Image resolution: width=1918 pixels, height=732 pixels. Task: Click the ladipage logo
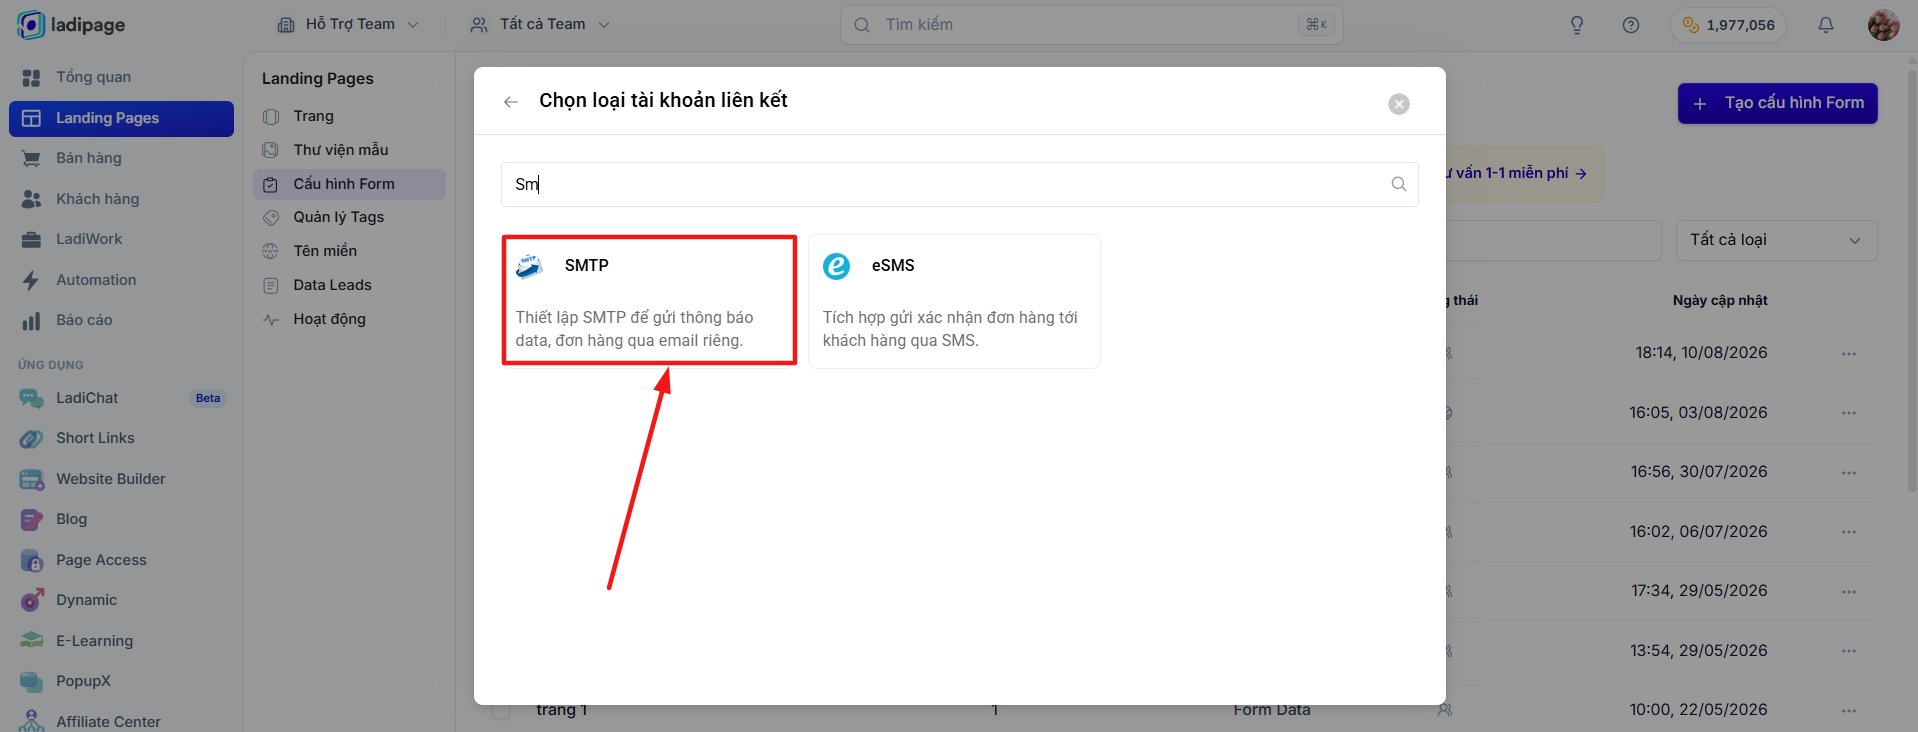[x=72, y=25]
